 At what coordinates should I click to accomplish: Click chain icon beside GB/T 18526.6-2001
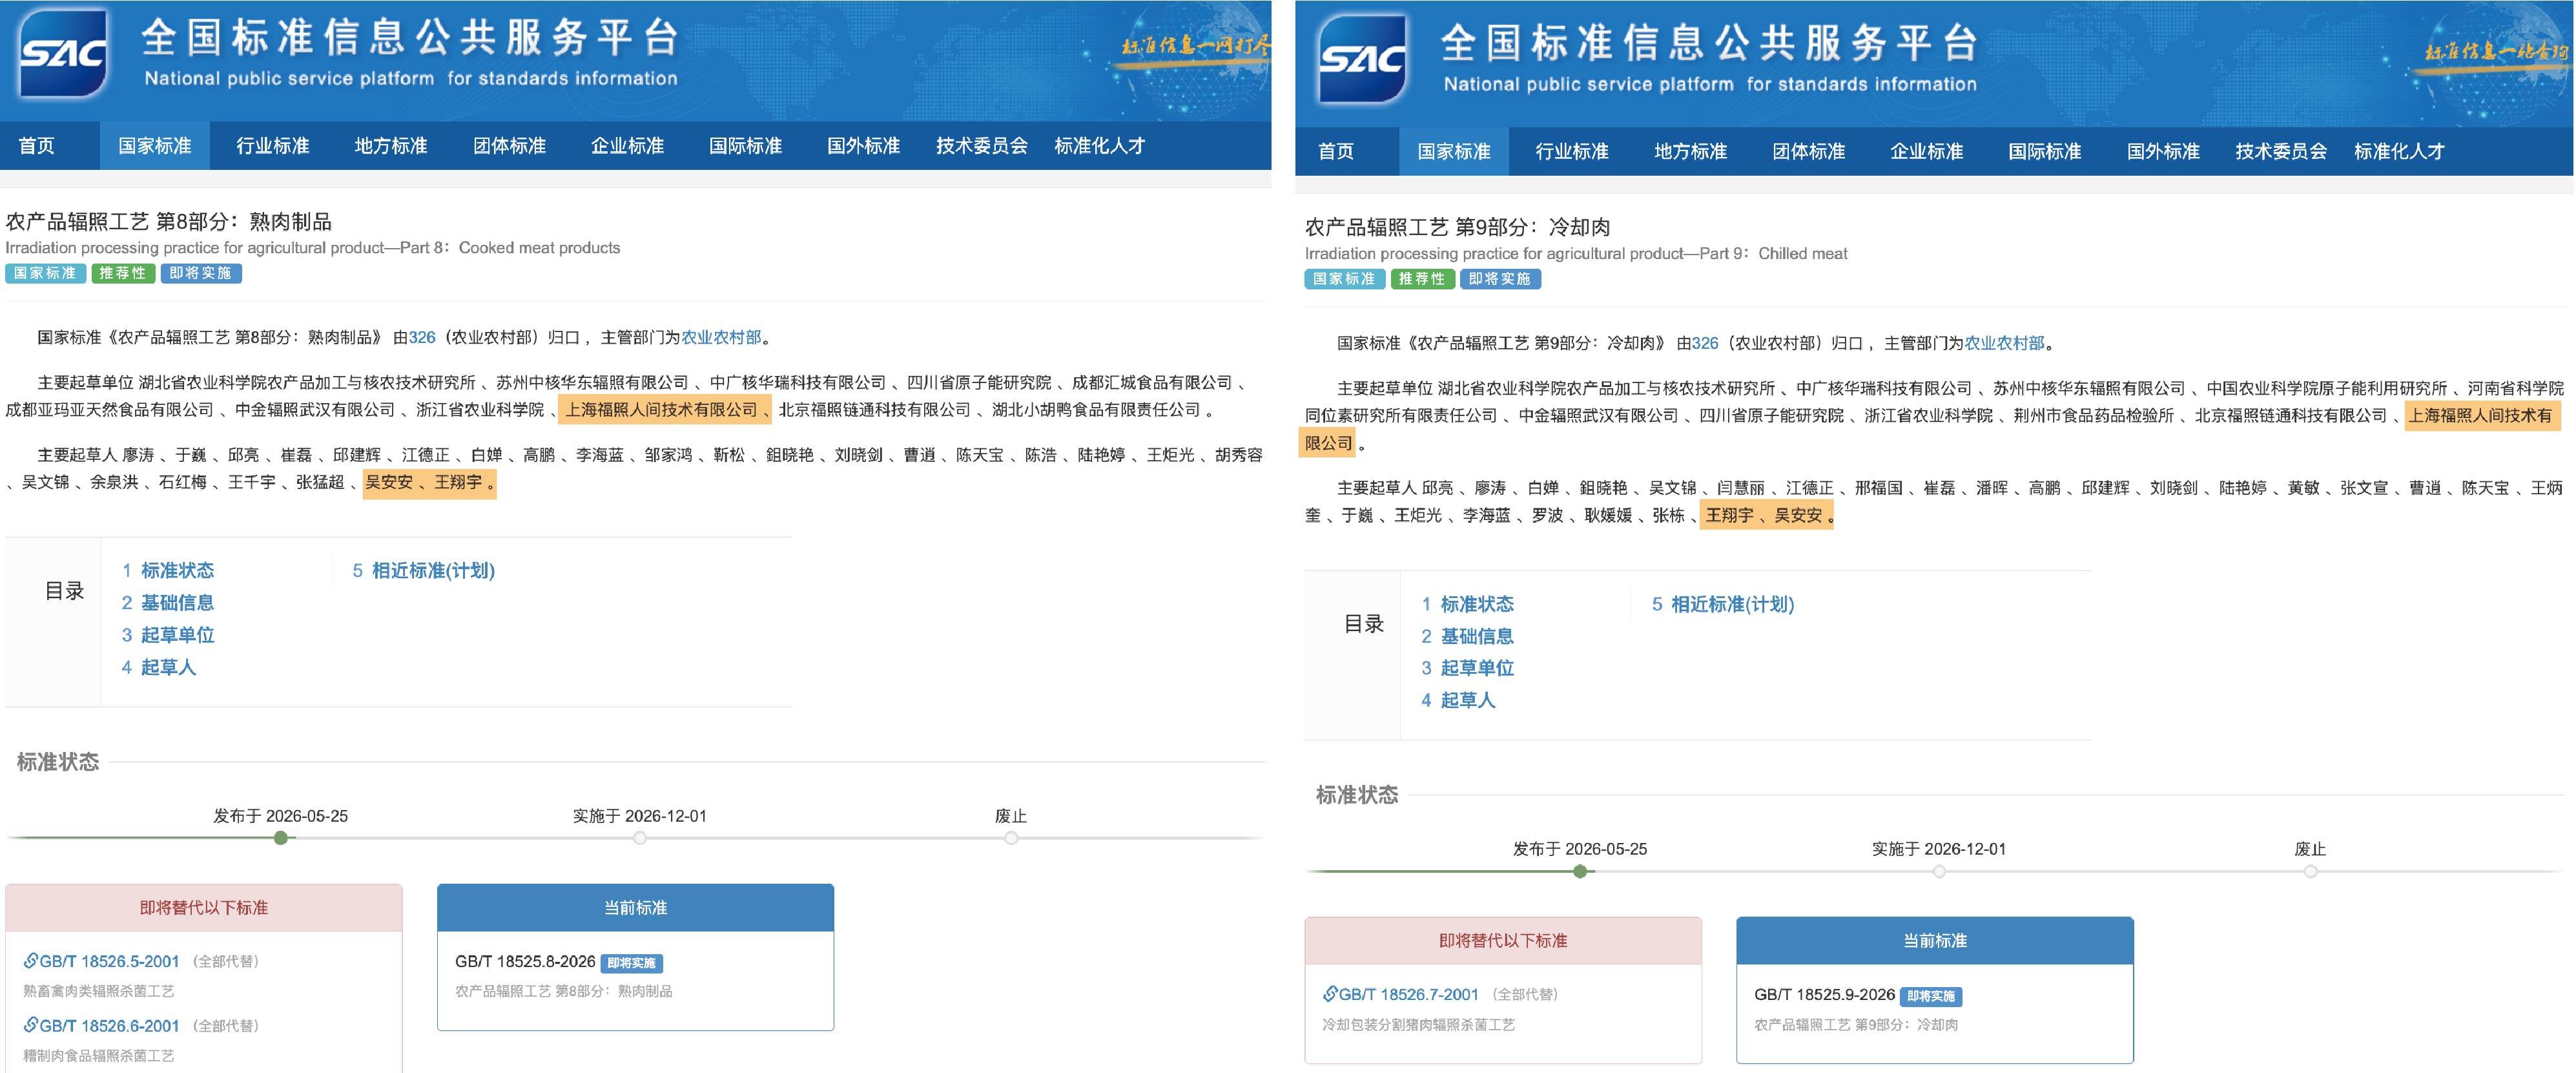pos(31,1025)
